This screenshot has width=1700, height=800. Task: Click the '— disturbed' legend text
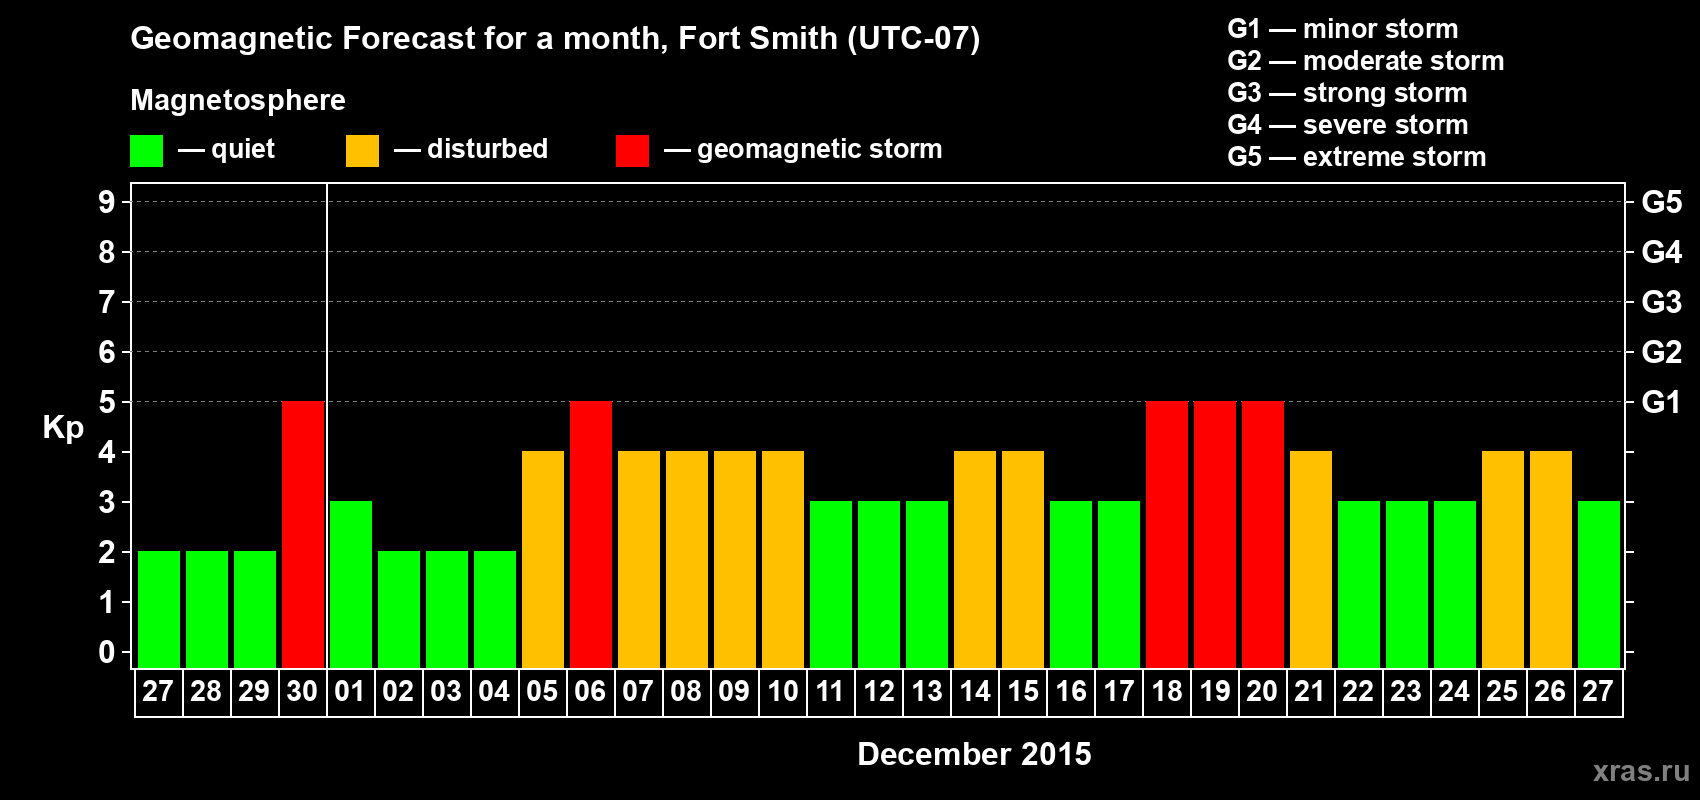pos(472,149)
